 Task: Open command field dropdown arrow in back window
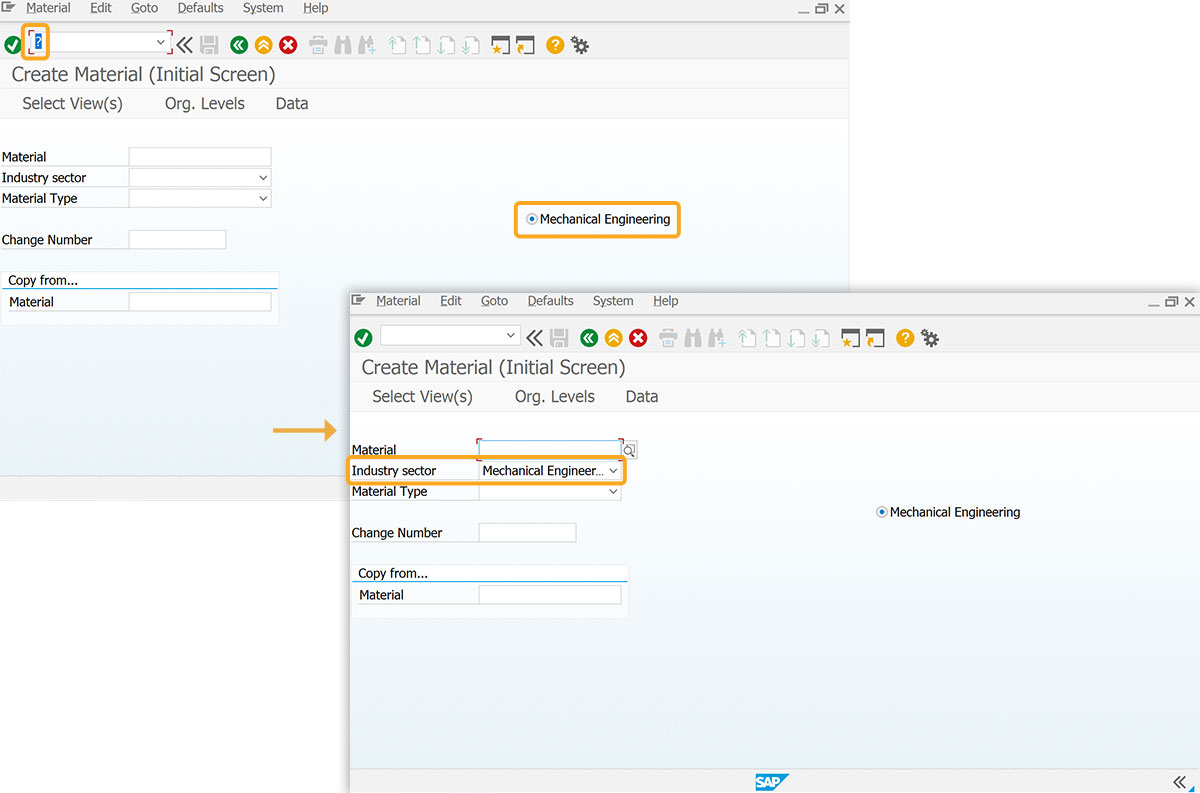[161, 42]
